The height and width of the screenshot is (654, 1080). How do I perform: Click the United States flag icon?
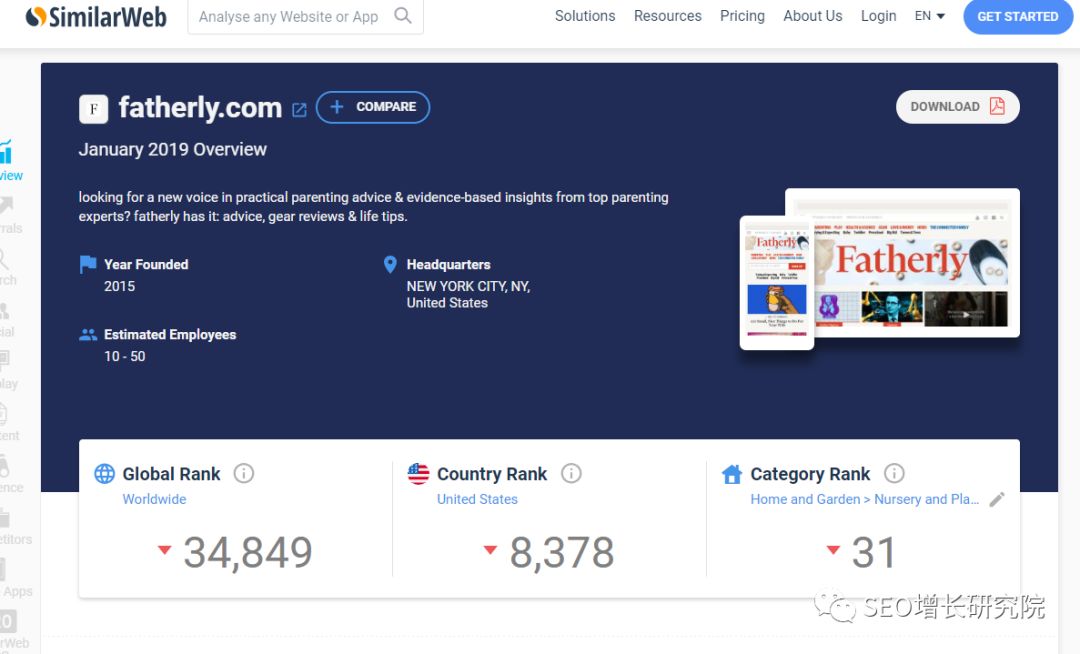pyautogui.click(x=418, y=474)
